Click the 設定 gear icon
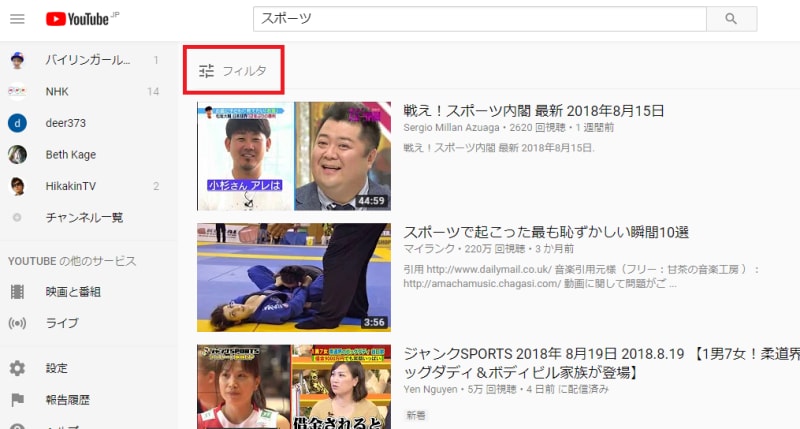 pos(17,368)
